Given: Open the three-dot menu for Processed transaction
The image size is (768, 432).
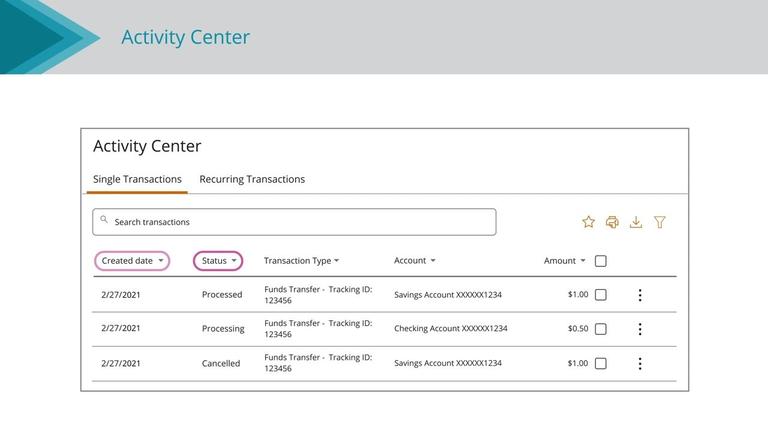Looking at the screenshot, I should click(640, 295).
